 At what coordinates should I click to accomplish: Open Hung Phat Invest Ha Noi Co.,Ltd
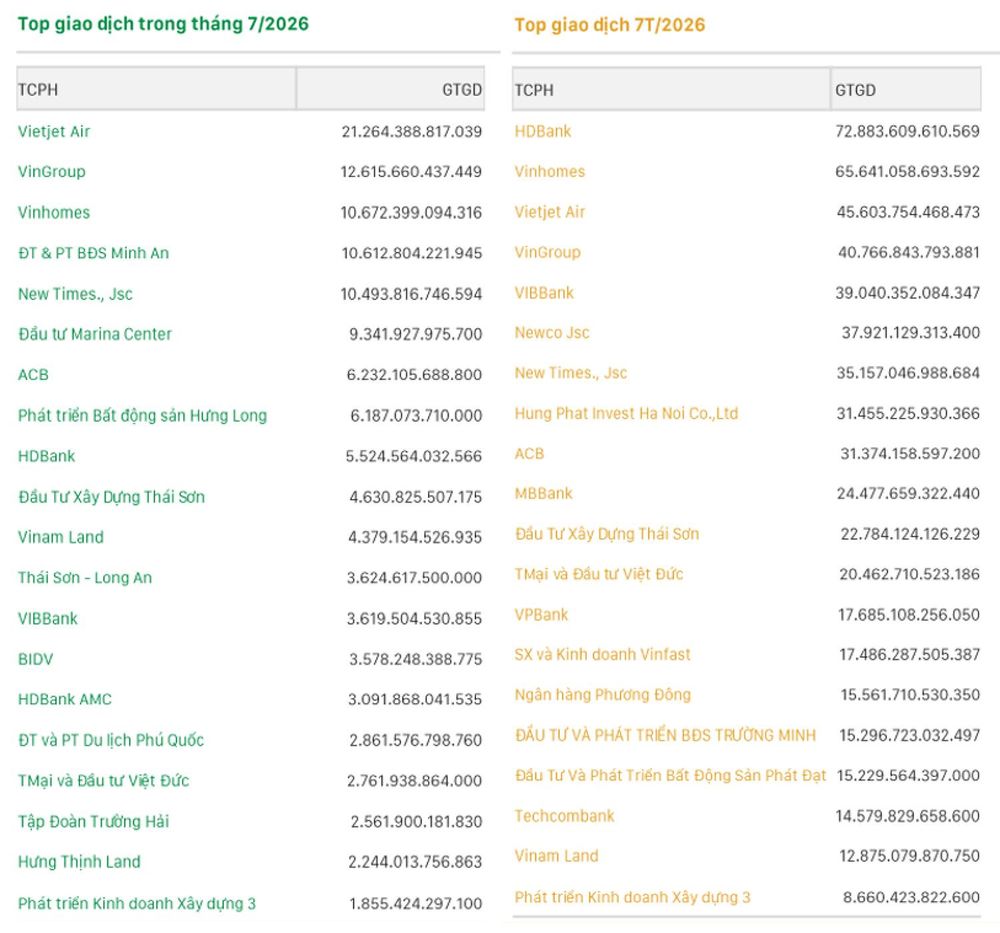pyautogui.click(x=626, y=413)
